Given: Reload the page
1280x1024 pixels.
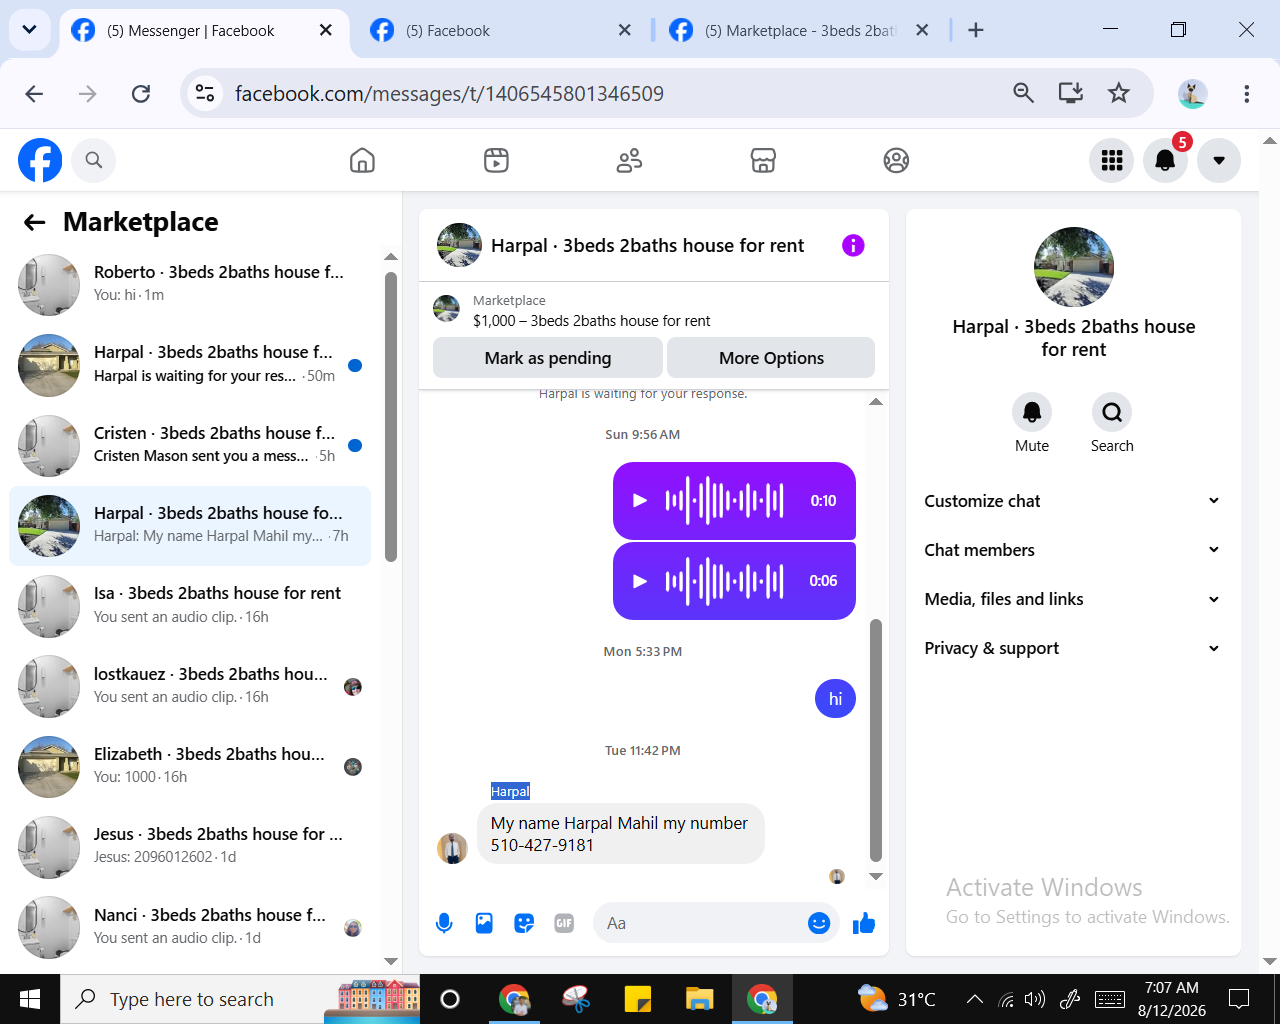Looking at the screenshot, I should click(x=141, y=93).
